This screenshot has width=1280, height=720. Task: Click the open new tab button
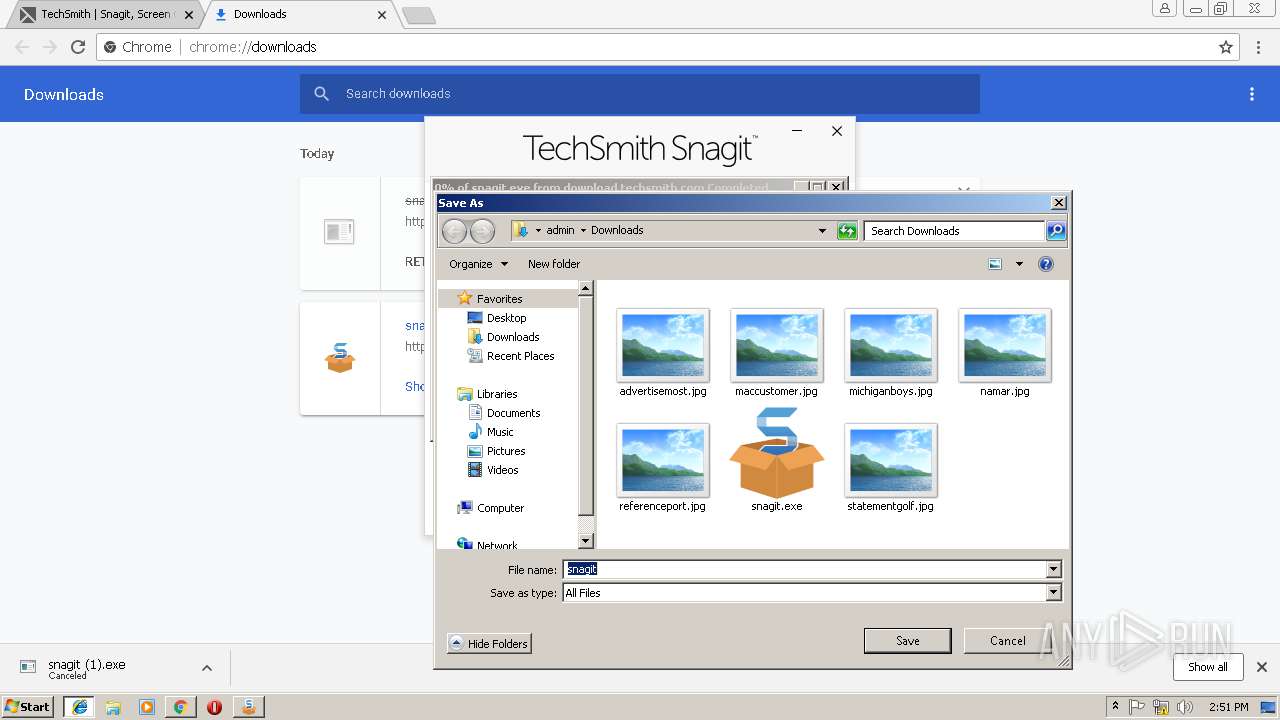pyautogui.click(x=418, y=15)
